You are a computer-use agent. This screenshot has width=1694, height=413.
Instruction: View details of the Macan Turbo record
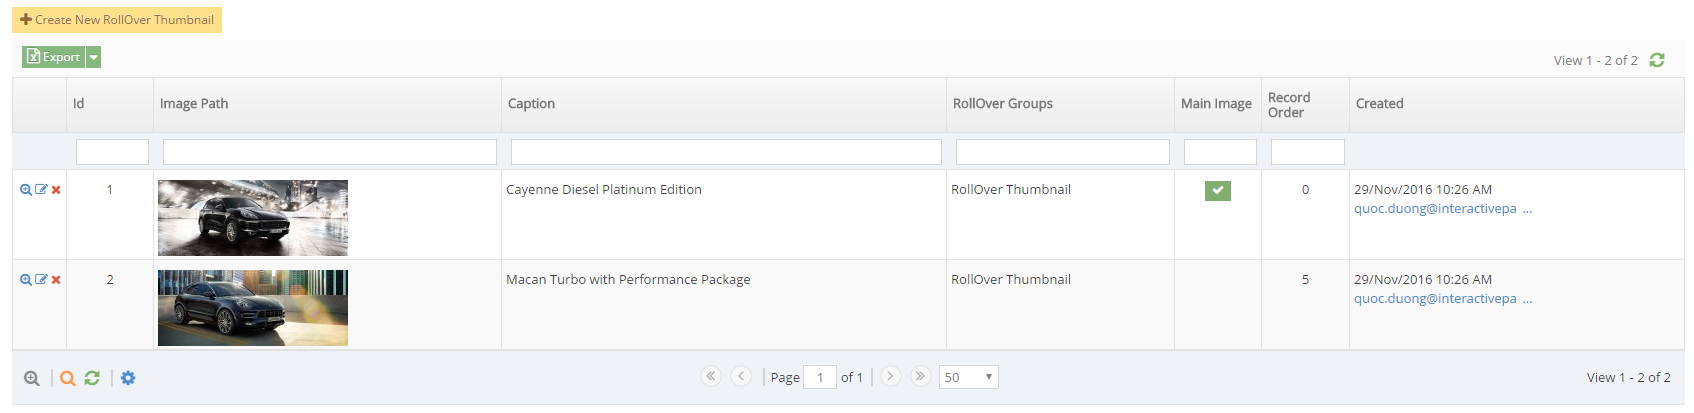point(26,280)
